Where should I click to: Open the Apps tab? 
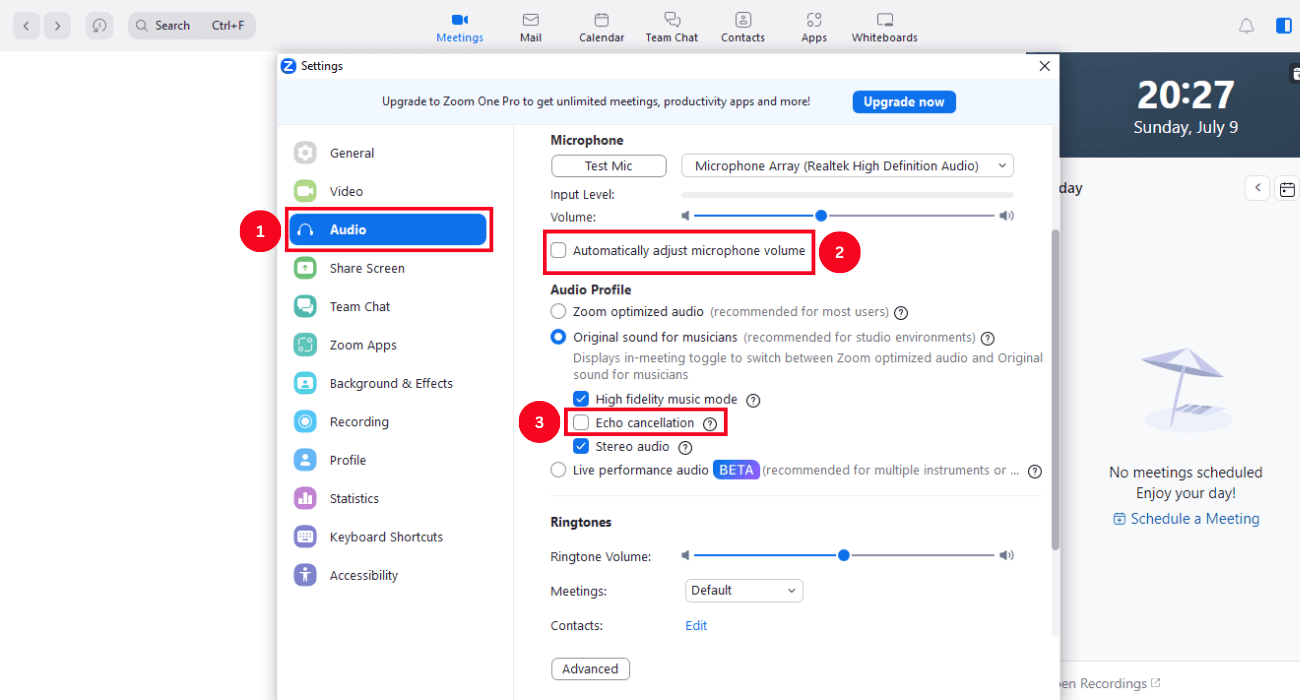coord(814,27)
